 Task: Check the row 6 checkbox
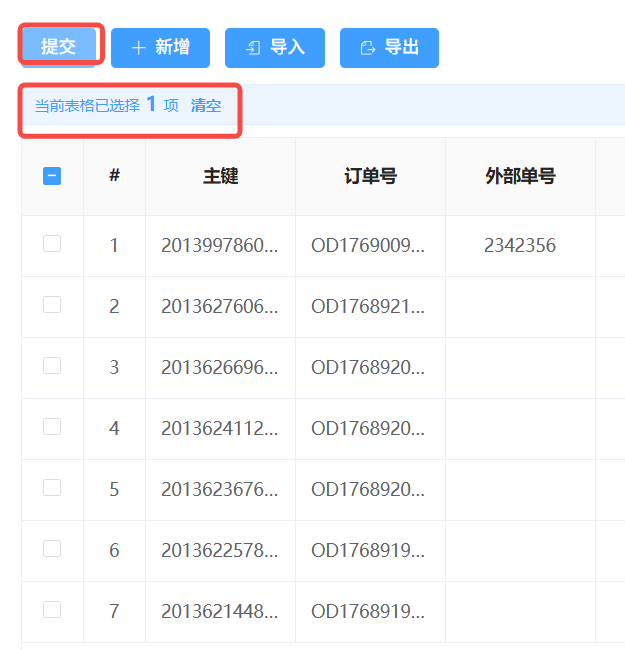pyautogui.click(x=52, y=549)
